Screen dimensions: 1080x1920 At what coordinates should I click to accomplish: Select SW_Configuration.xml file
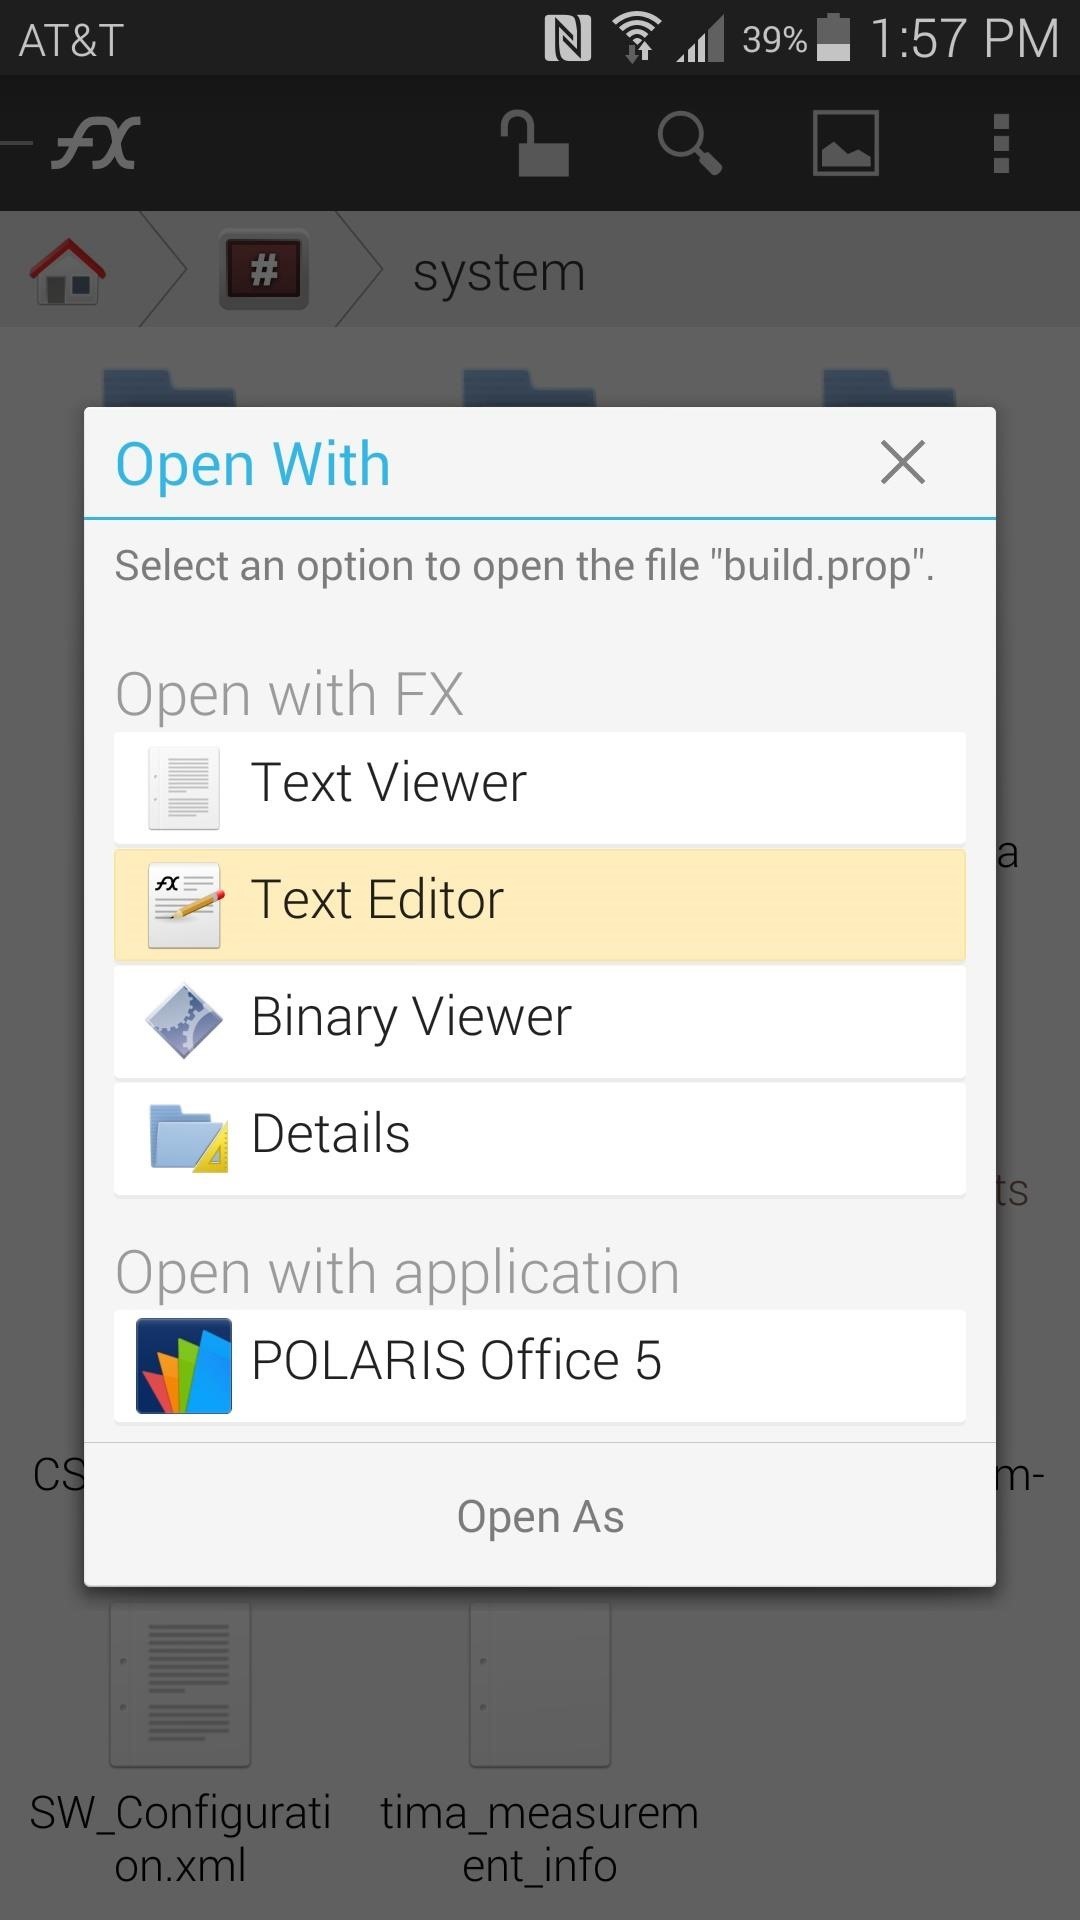pos(180,1746)
